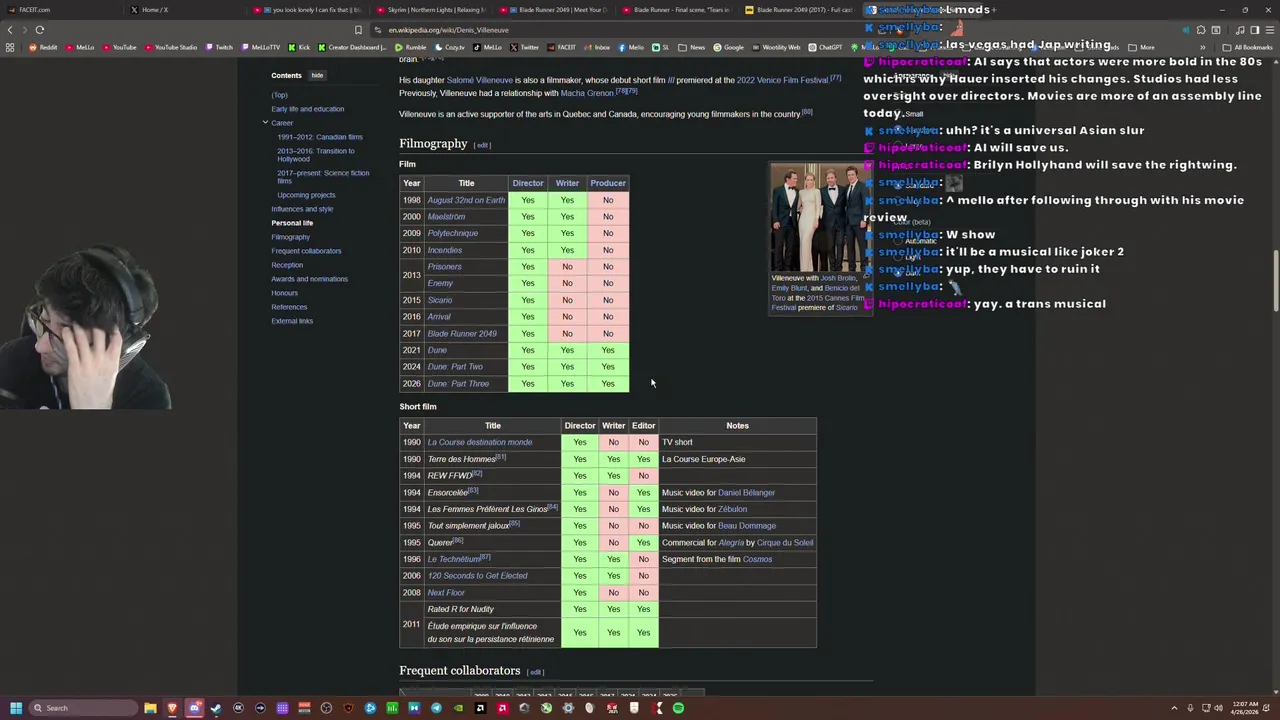Open the All Bookmarks folder
The image size is (1280, 720).
(1248, 47)
